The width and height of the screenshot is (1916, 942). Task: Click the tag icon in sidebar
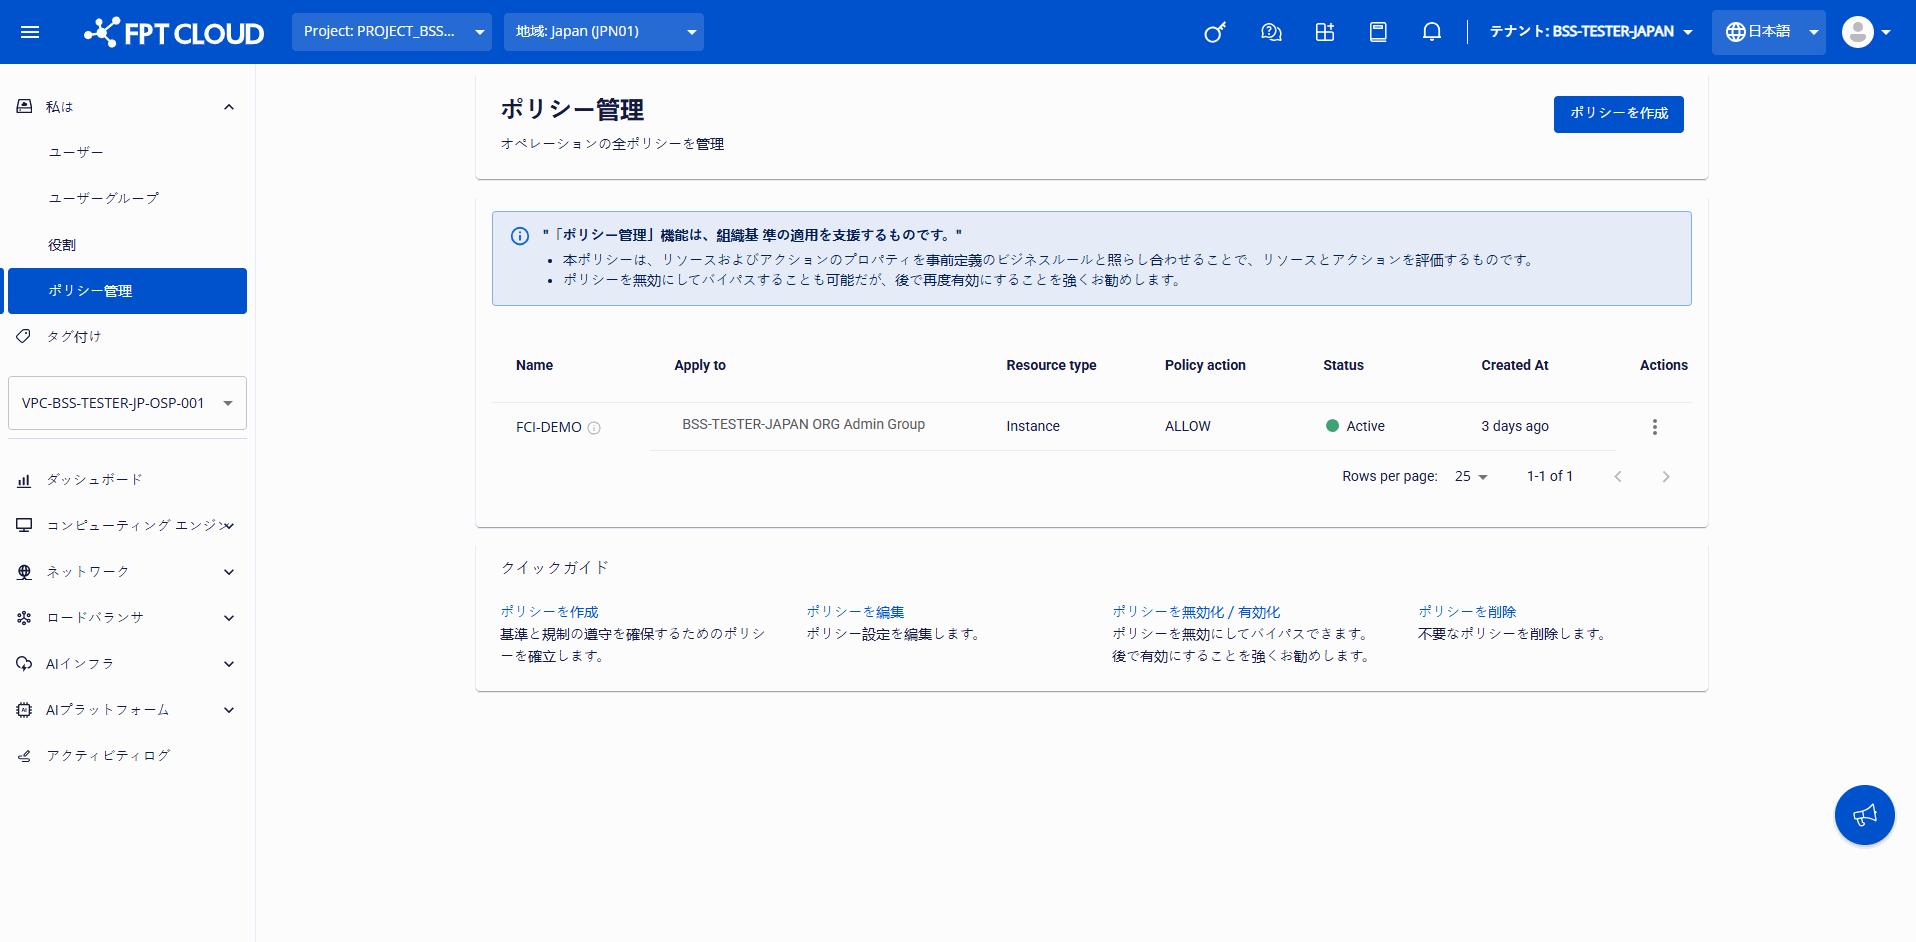tap(24, 336)
